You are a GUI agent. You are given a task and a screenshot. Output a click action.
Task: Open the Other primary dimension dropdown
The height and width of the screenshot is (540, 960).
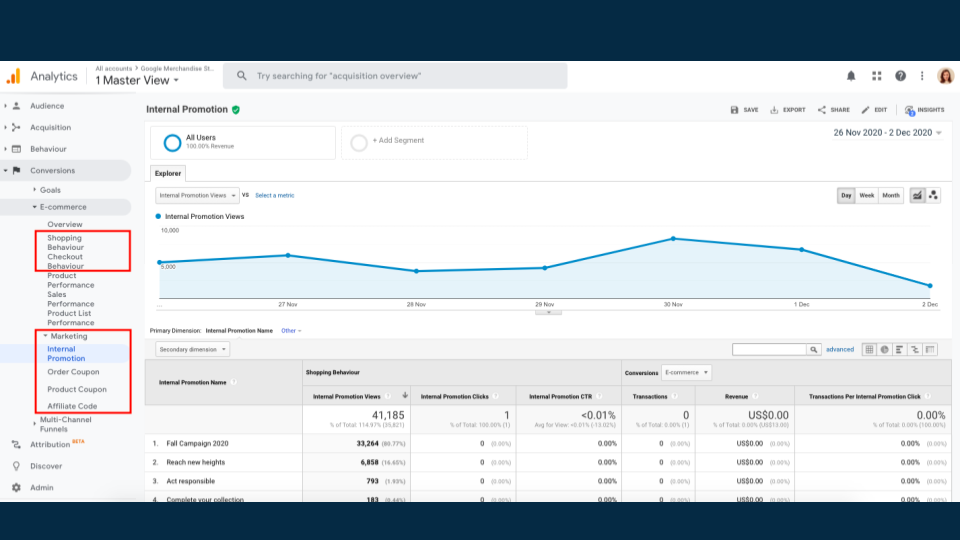pos(291,331)
